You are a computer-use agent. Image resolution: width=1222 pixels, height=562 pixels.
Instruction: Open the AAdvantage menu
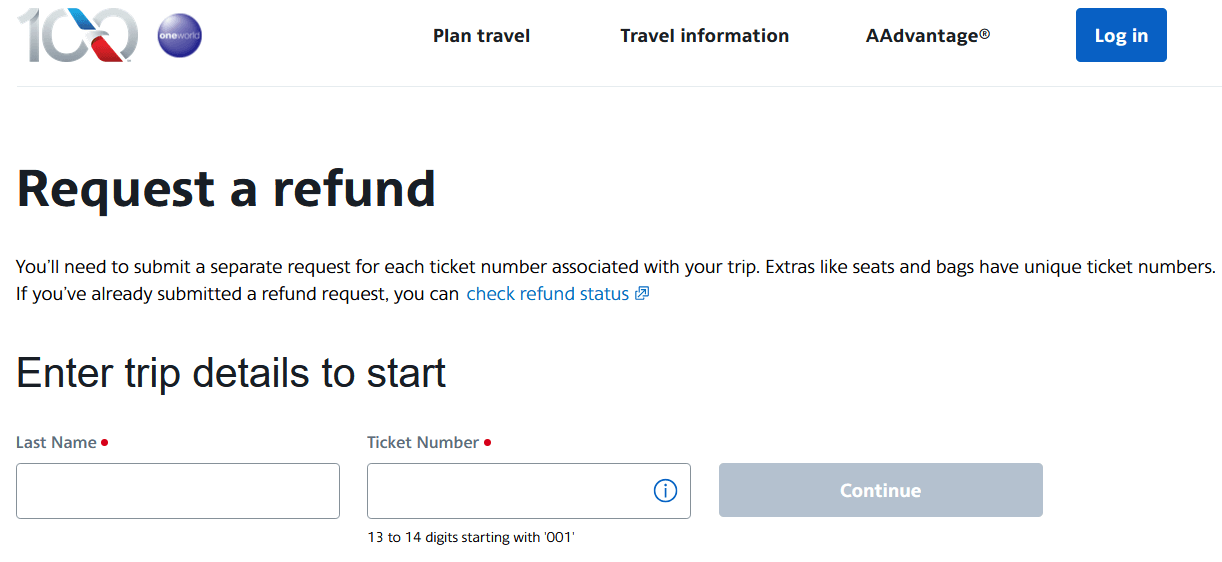pos(927,36)
